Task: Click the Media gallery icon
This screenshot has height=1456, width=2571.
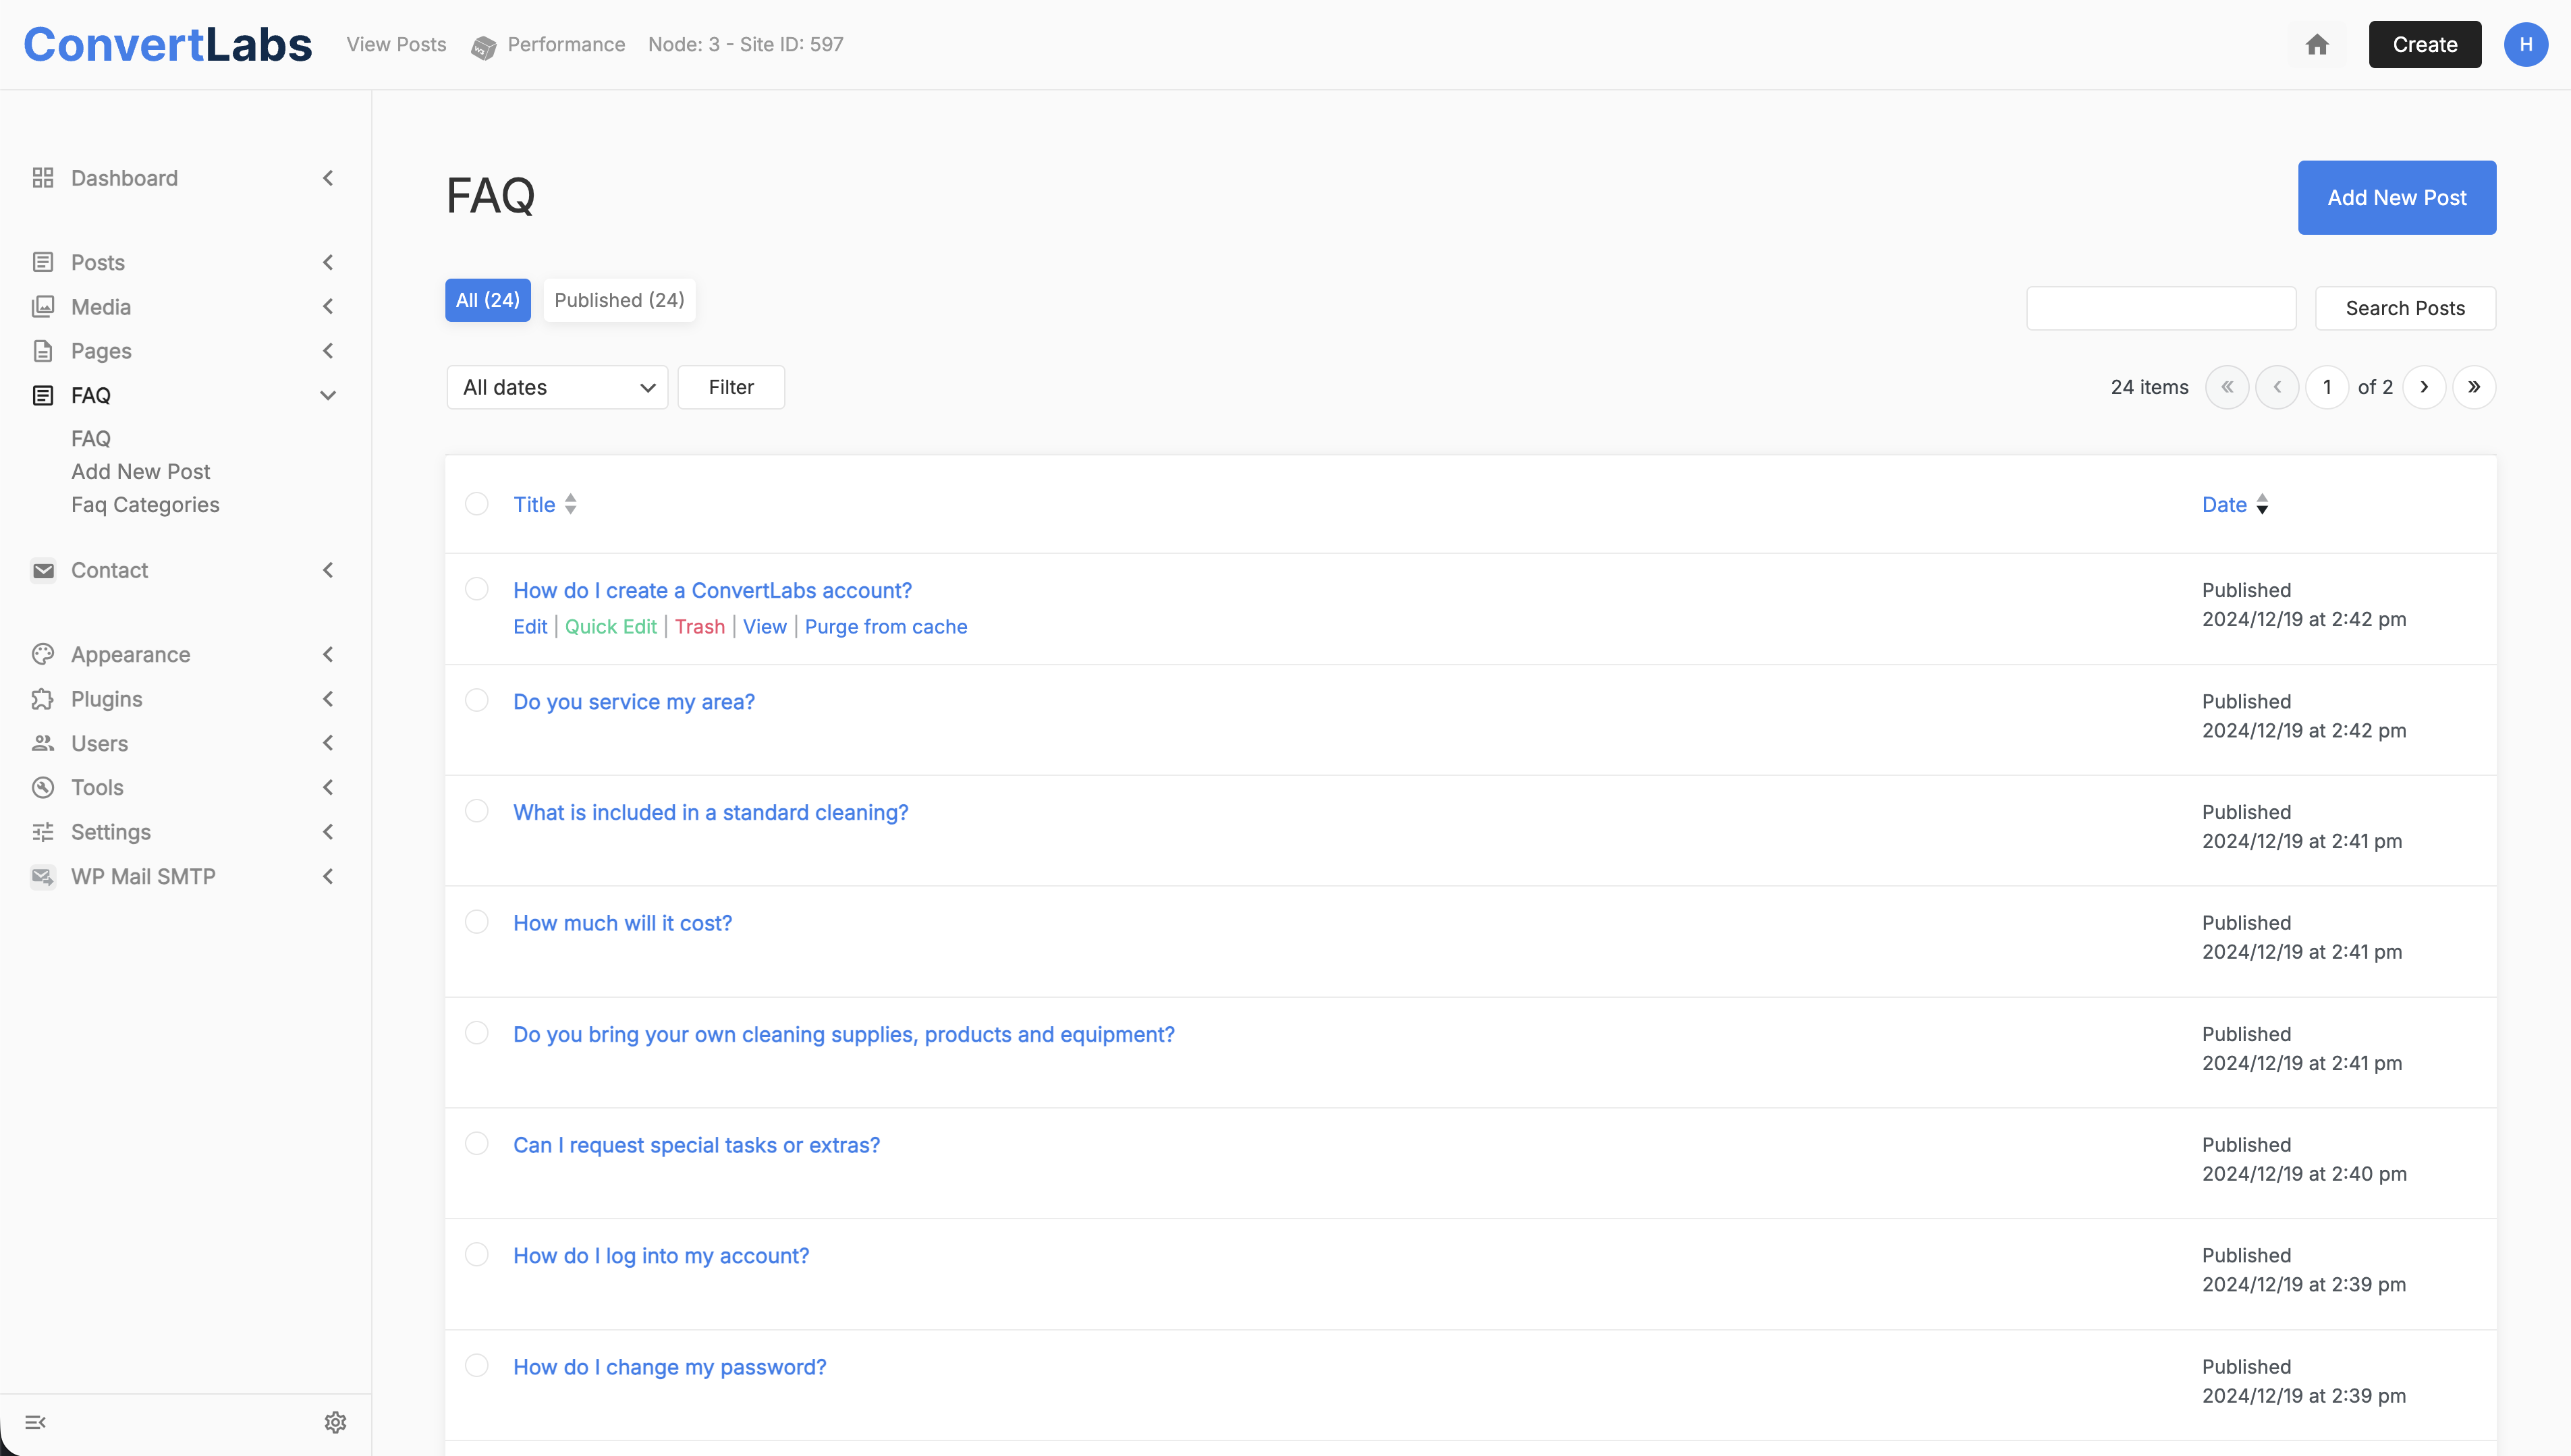Action: tap(42, 307)
